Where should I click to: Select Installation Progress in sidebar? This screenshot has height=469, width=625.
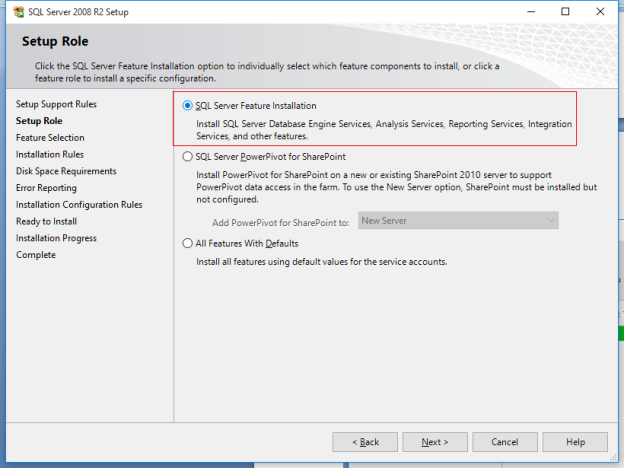tap(56, 238)
